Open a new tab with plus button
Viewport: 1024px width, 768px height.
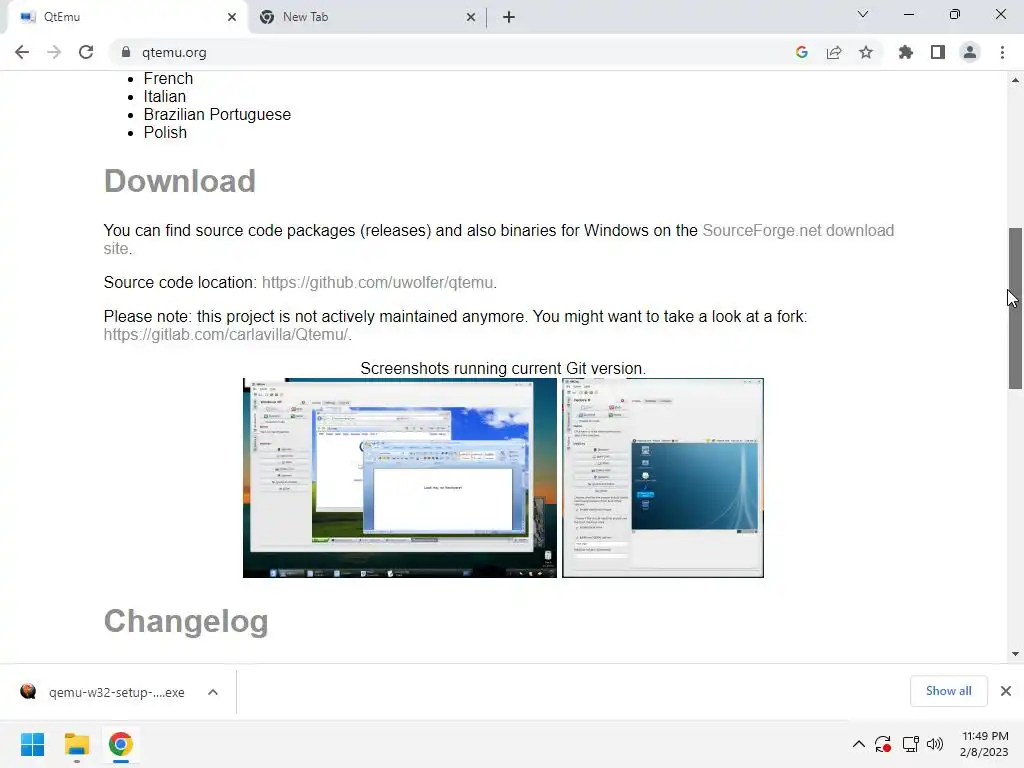pyautogui.click(x=509, y=17)
